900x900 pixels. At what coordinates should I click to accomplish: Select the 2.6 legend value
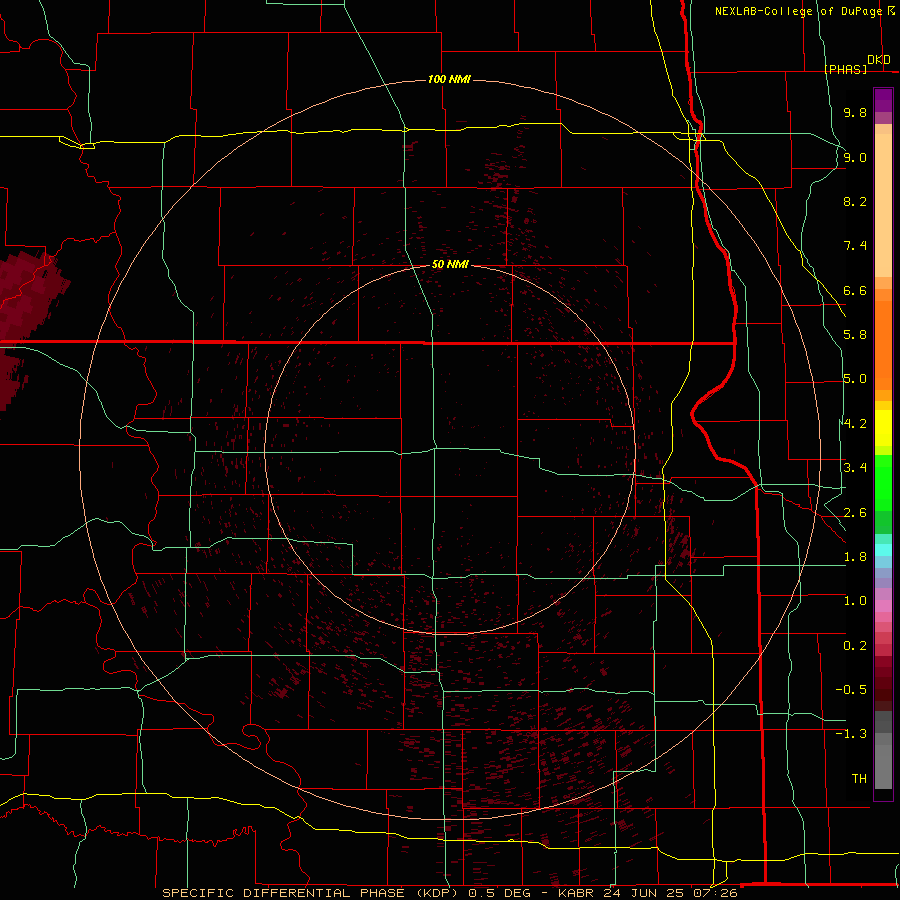click(855, 513)
